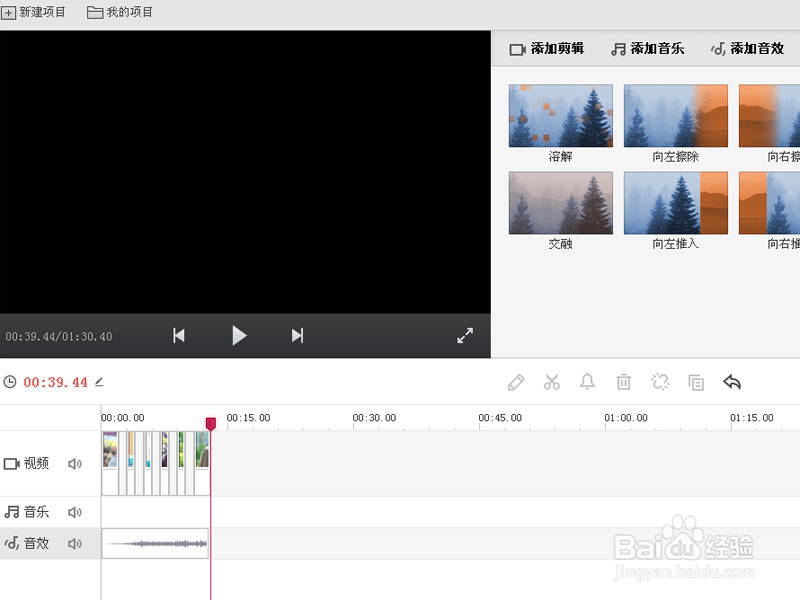Select the first video clip on timeline
Image resolution: width=800 pixels, height=600 pixels.
pyautogui.click(x=110, y=463)
